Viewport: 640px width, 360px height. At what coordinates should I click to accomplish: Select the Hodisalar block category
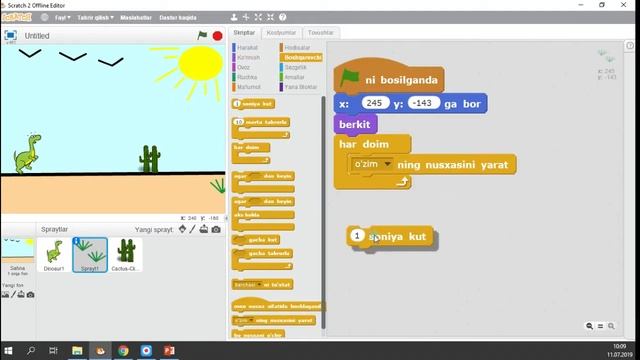[x=297, y=48]
